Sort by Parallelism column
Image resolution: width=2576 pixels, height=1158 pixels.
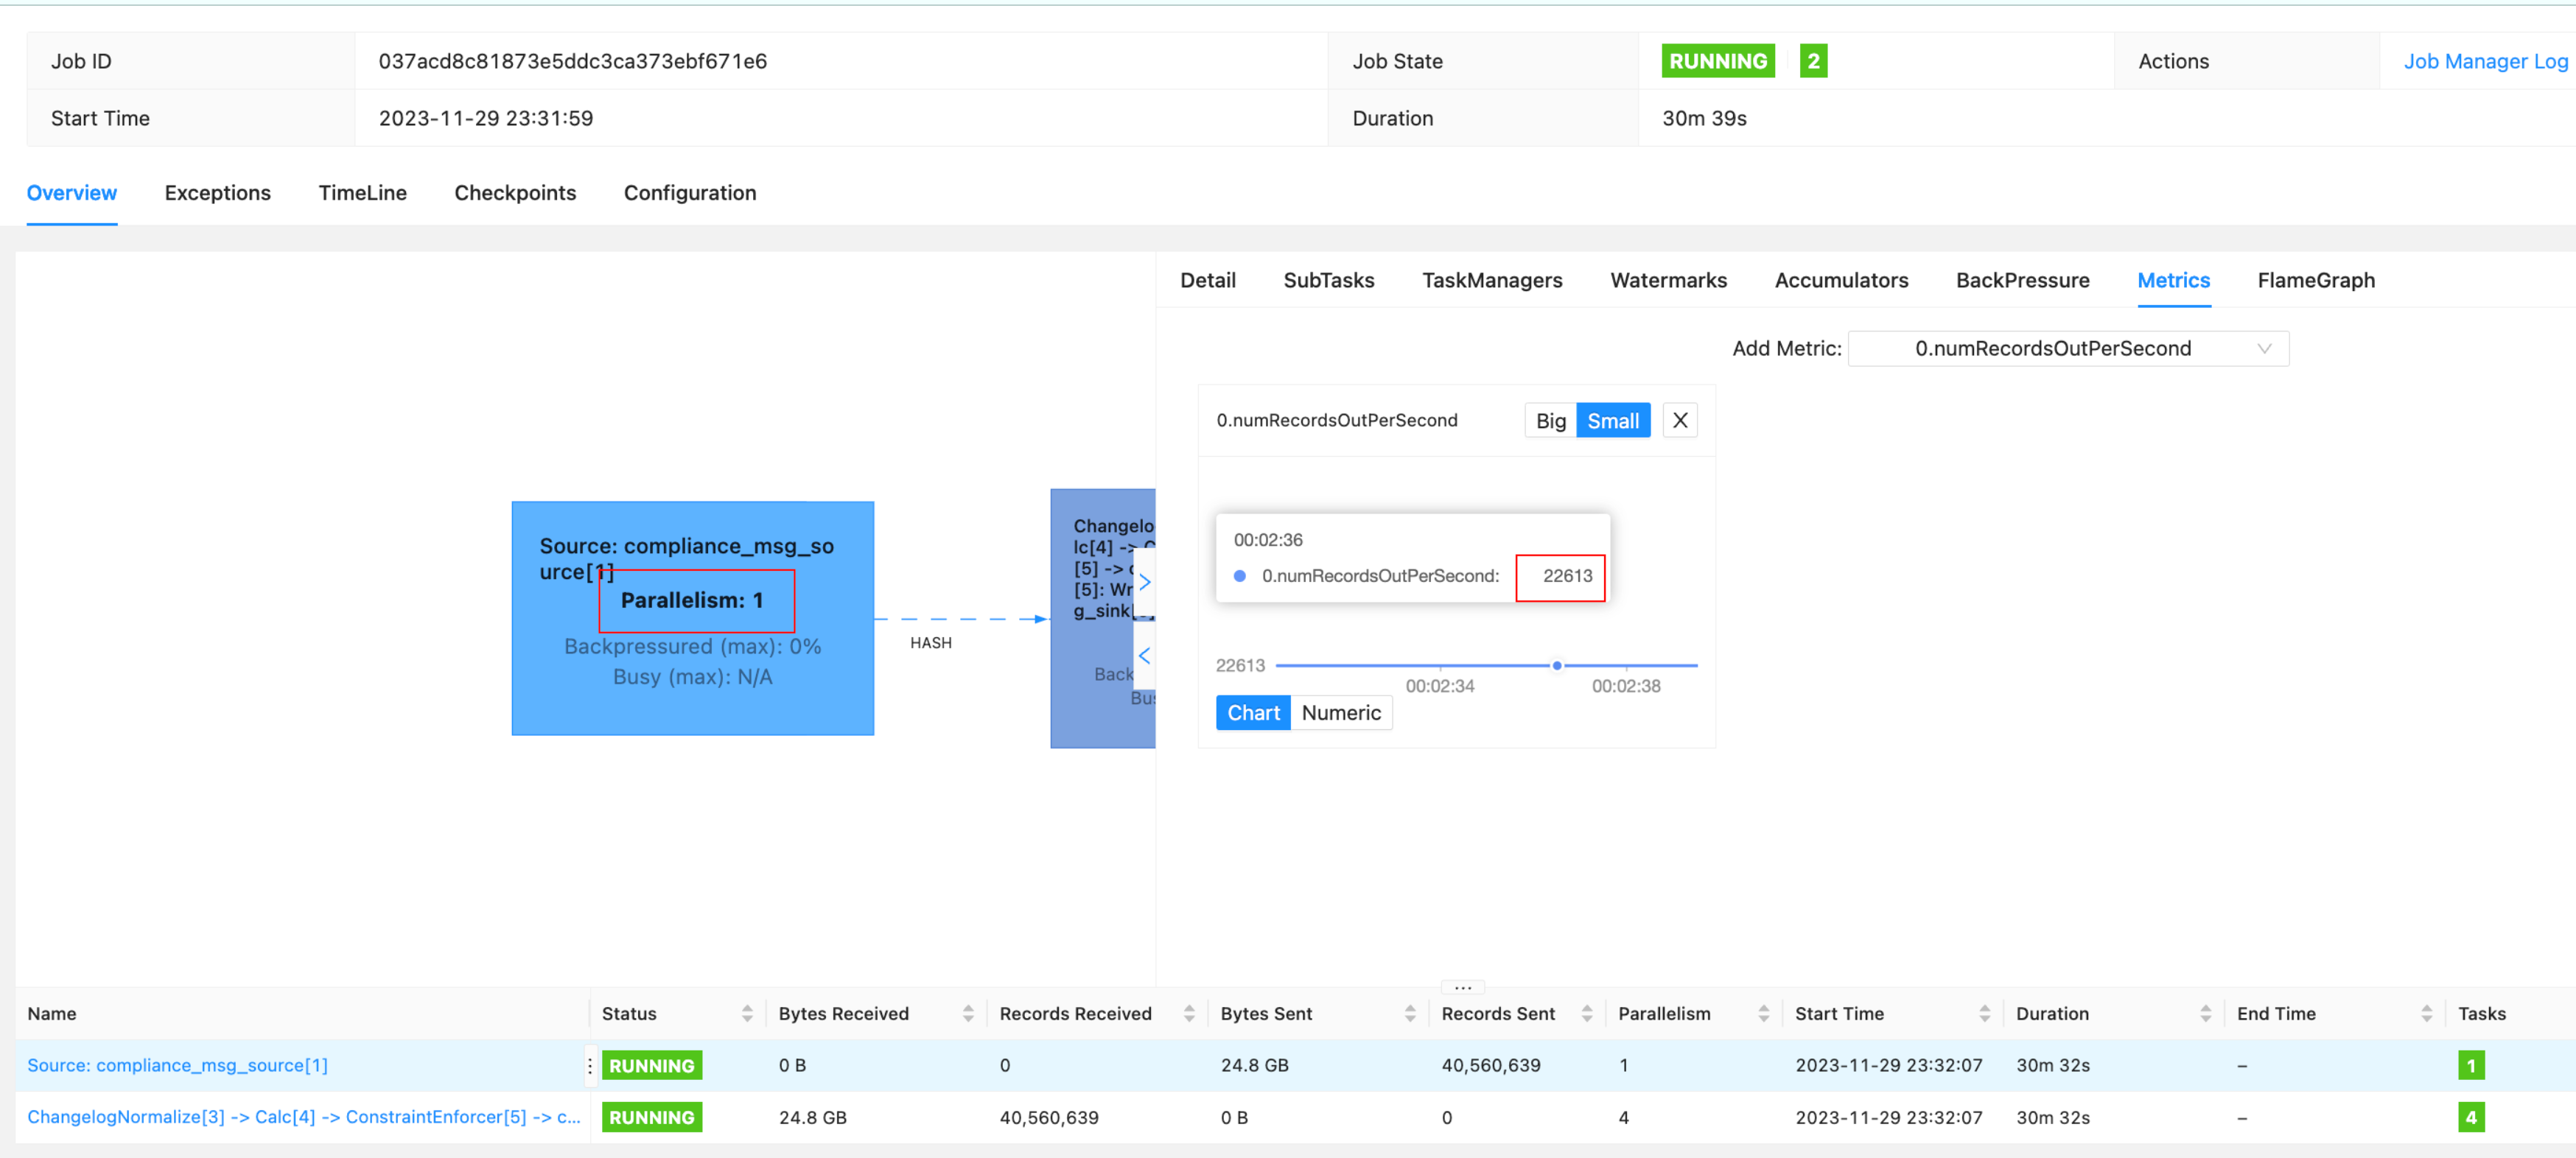(1763, 1013)
